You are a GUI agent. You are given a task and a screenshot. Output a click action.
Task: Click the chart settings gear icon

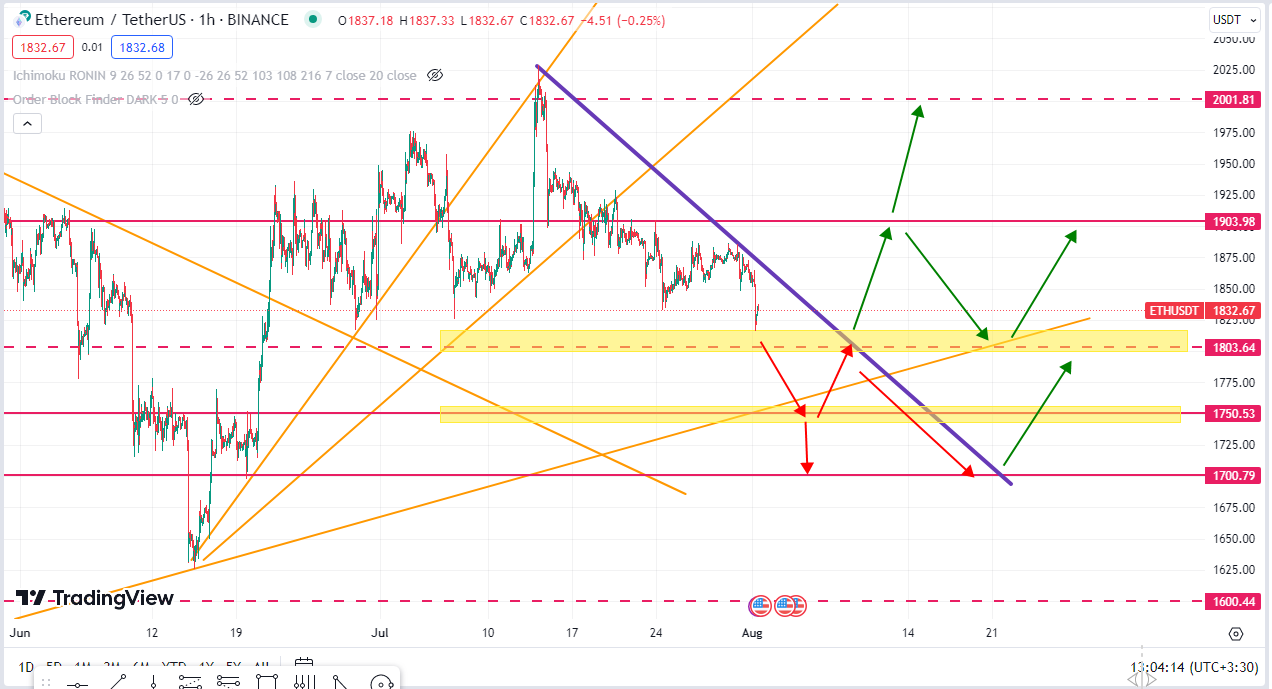(x=1236, y=634)
